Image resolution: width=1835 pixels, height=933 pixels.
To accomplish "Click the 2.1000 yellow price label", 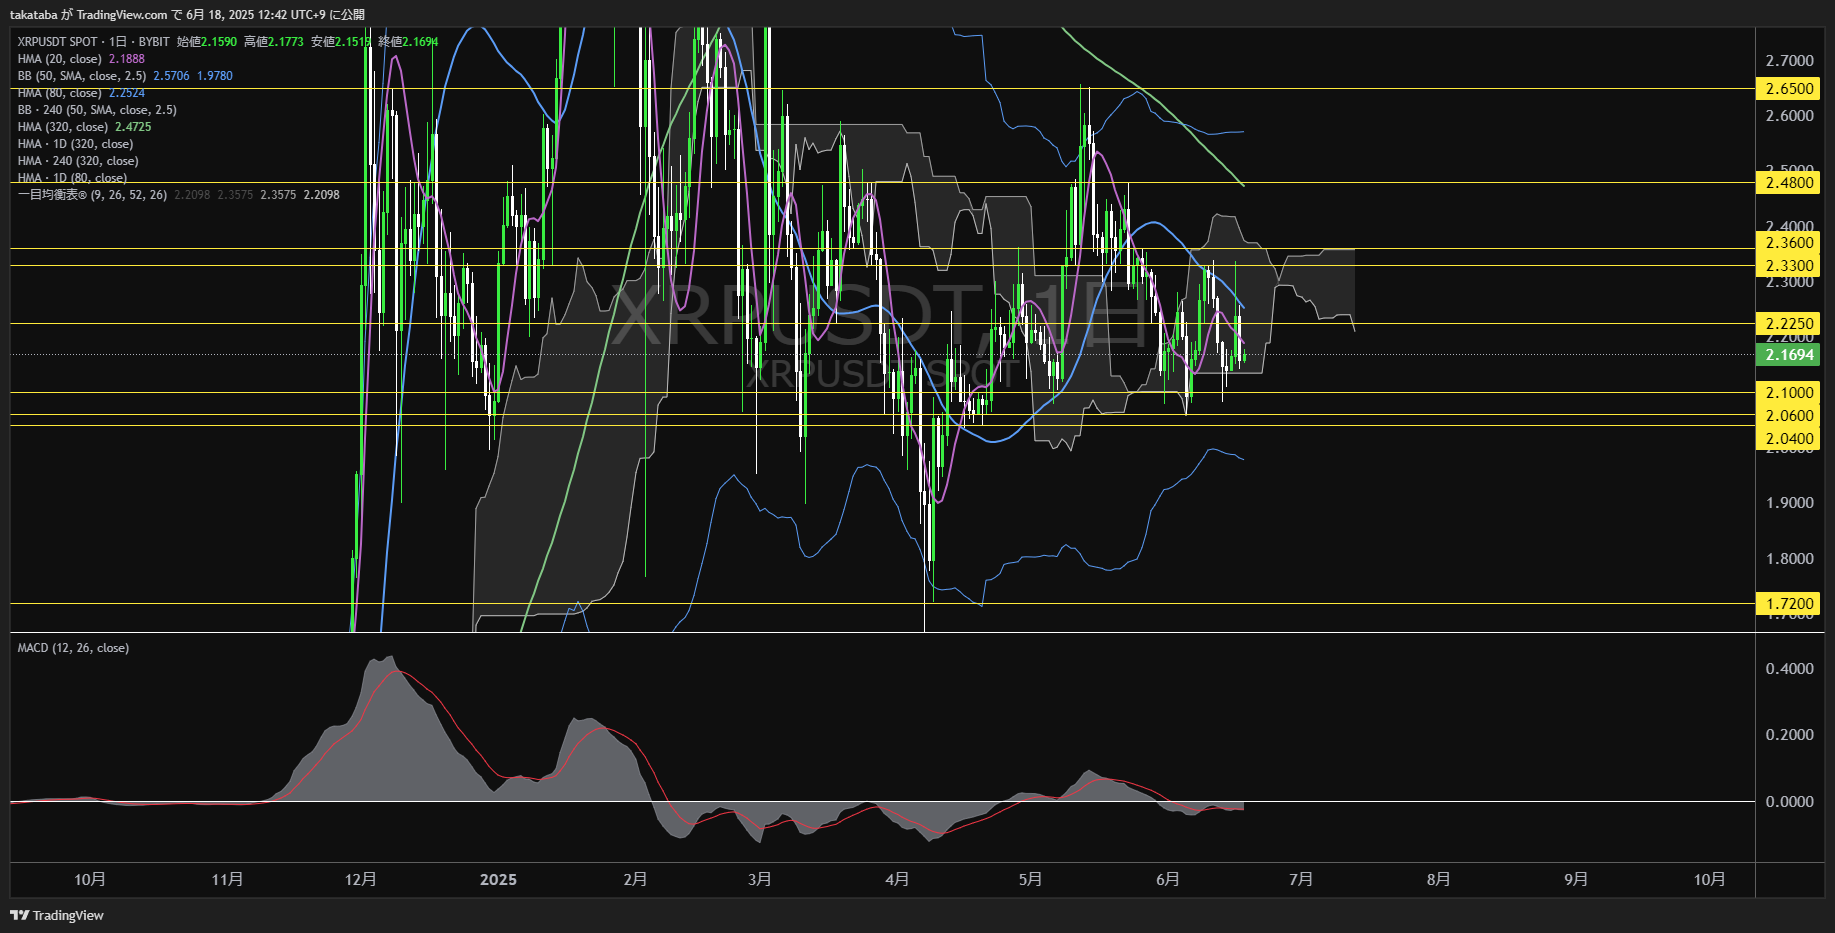I will coord(1789,393).
